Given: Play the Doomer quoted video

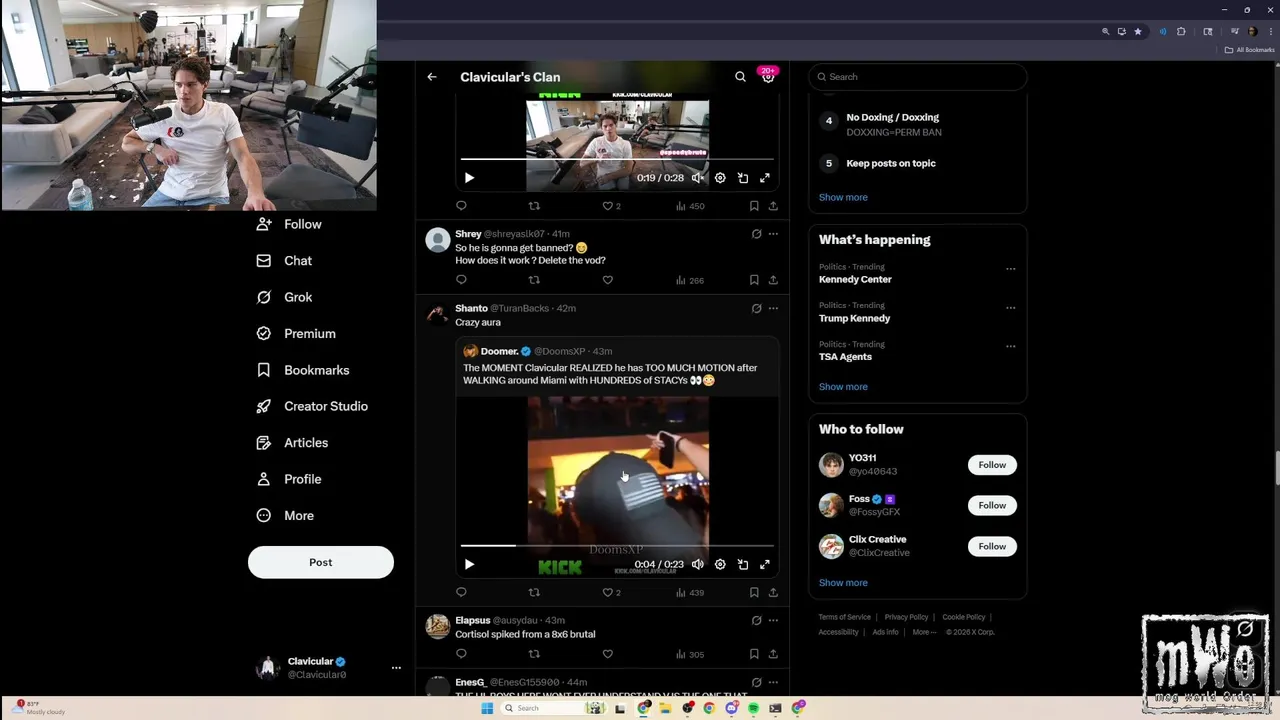Looking at the screenshot, I should [x=469, y=565].
